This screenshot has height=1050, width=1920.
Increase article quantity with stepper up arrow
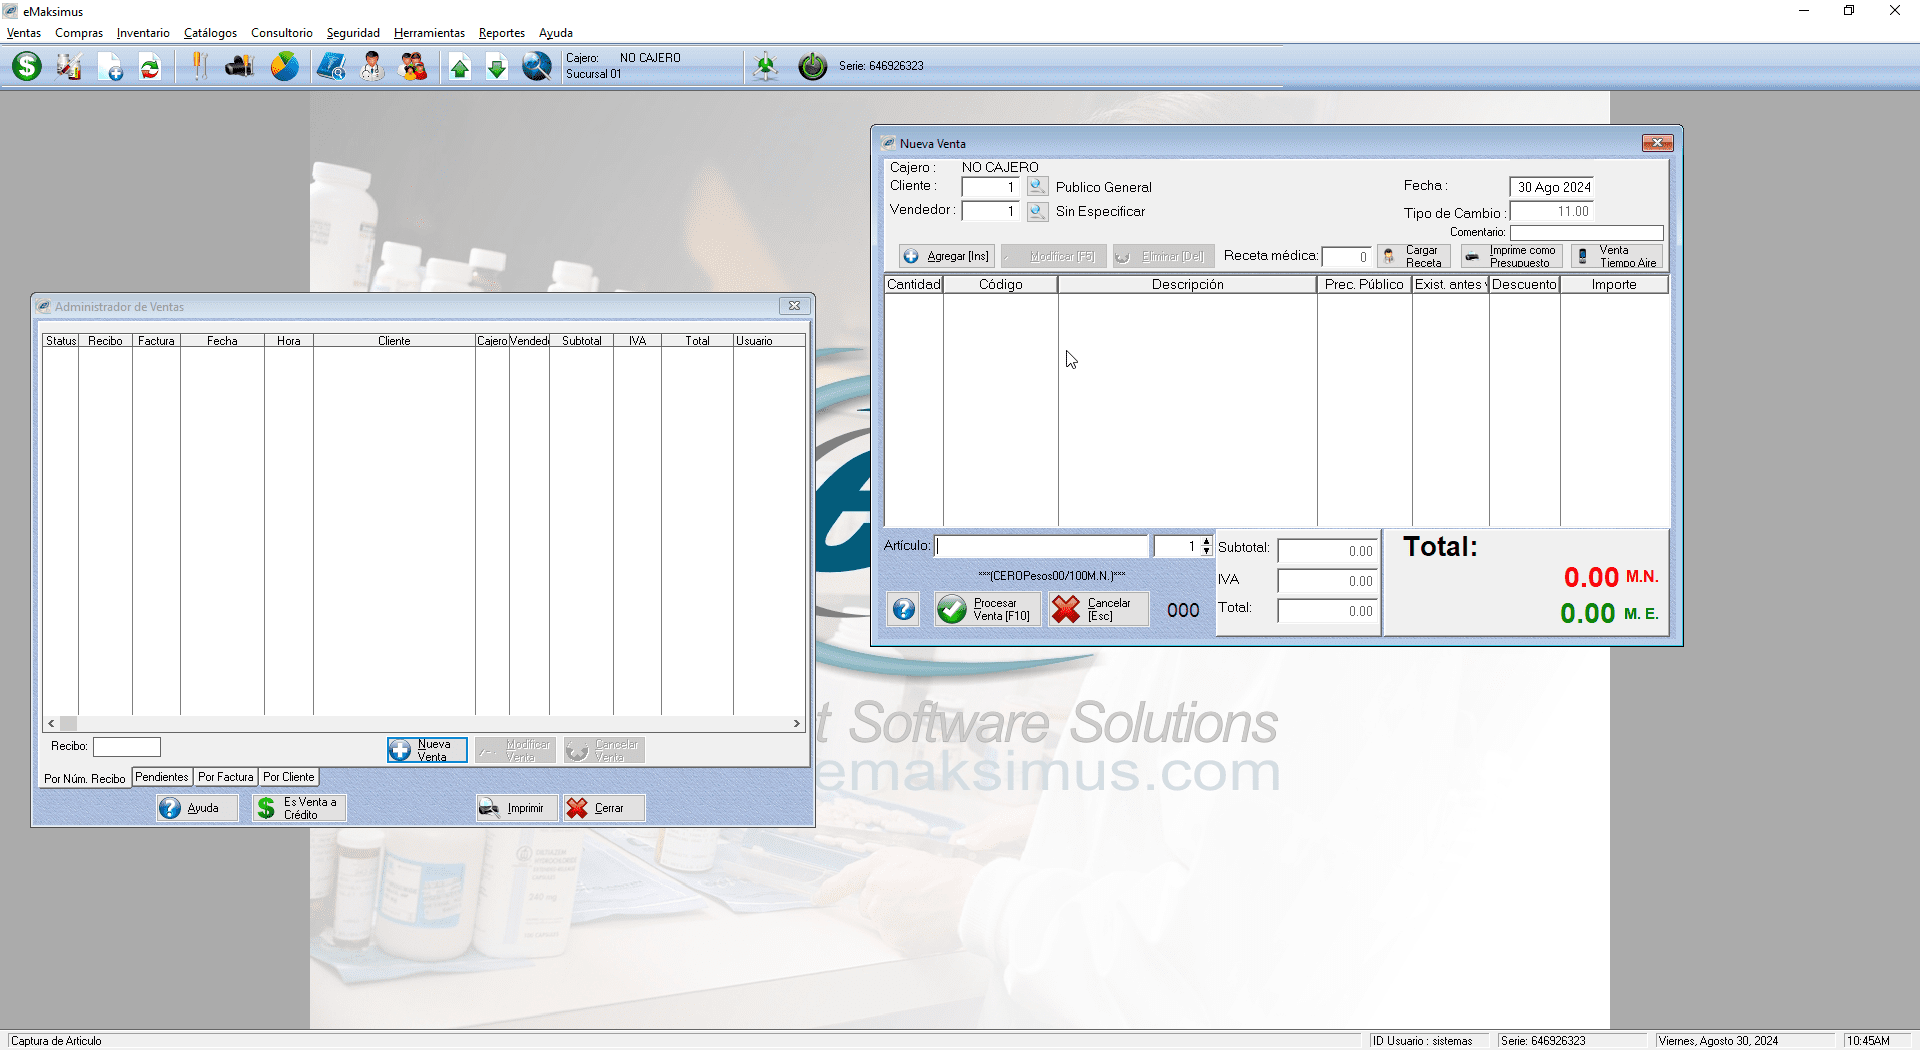coord(1207,542)
